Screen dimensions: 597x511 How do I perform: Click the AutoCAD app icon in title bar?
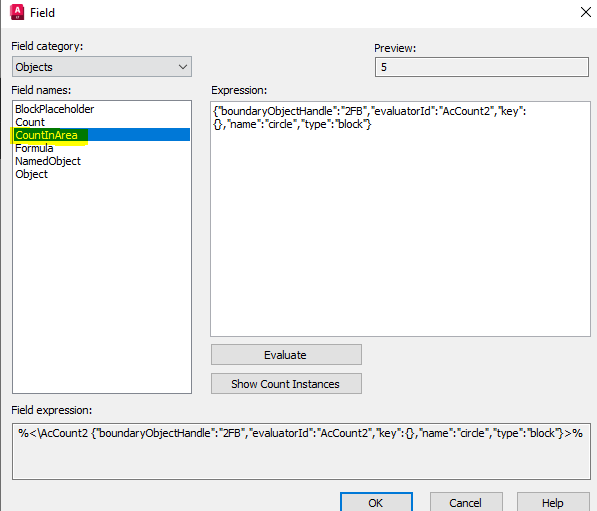click(x=17, y=12)
